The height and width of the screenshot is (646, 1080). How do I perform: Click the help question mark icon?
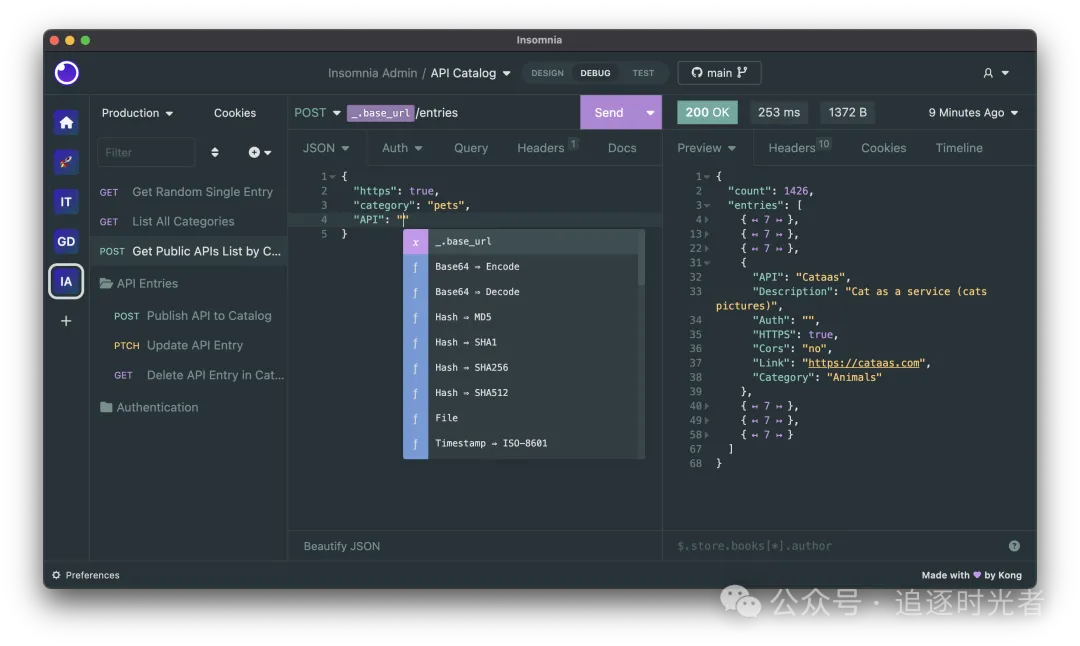(1014, 546)
